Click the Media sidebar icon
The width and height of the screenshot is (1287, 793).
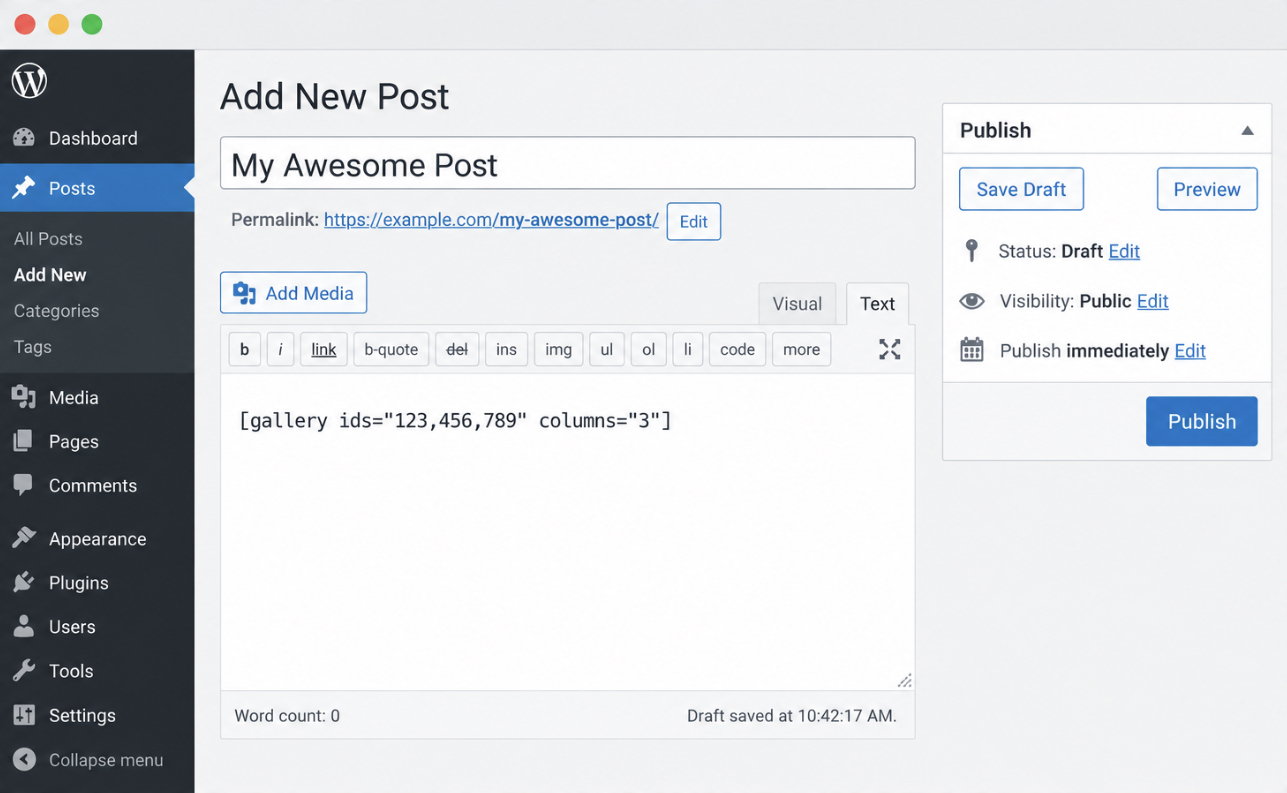24,397
